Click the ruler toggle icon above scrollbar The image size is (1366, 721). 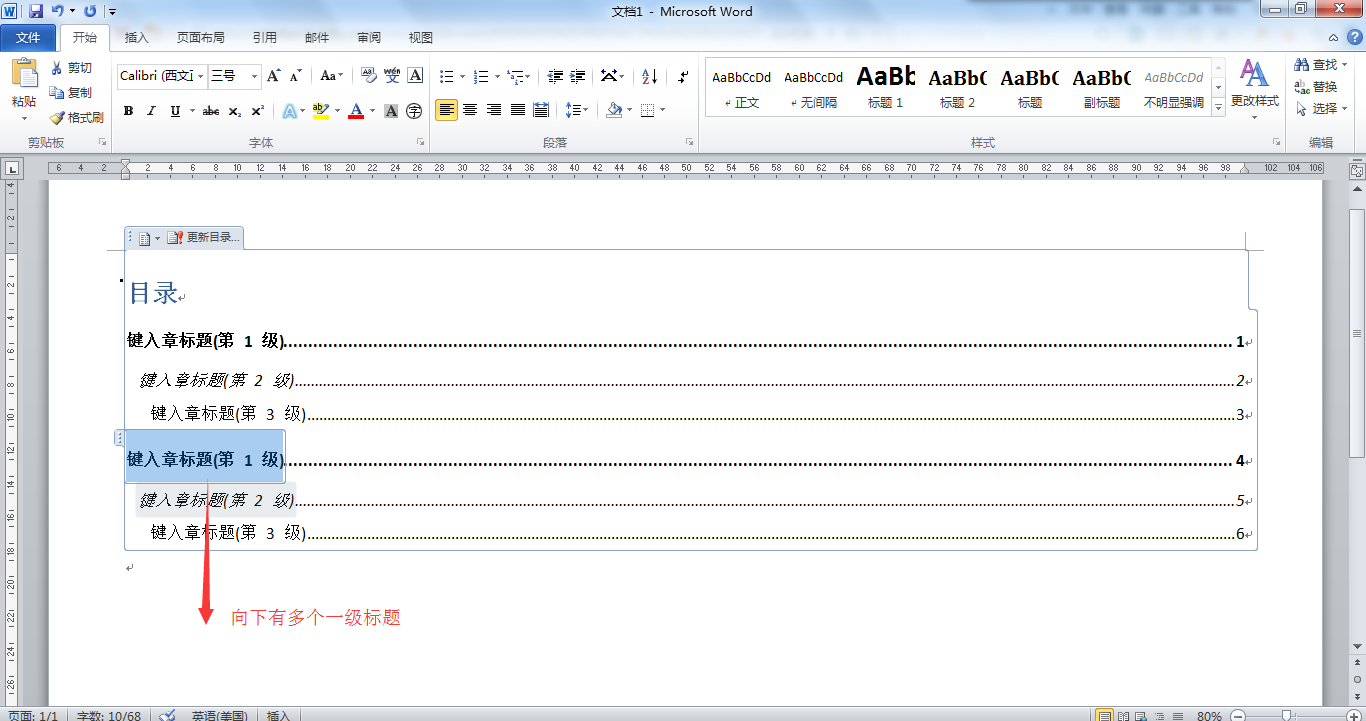pos(1357,171)
